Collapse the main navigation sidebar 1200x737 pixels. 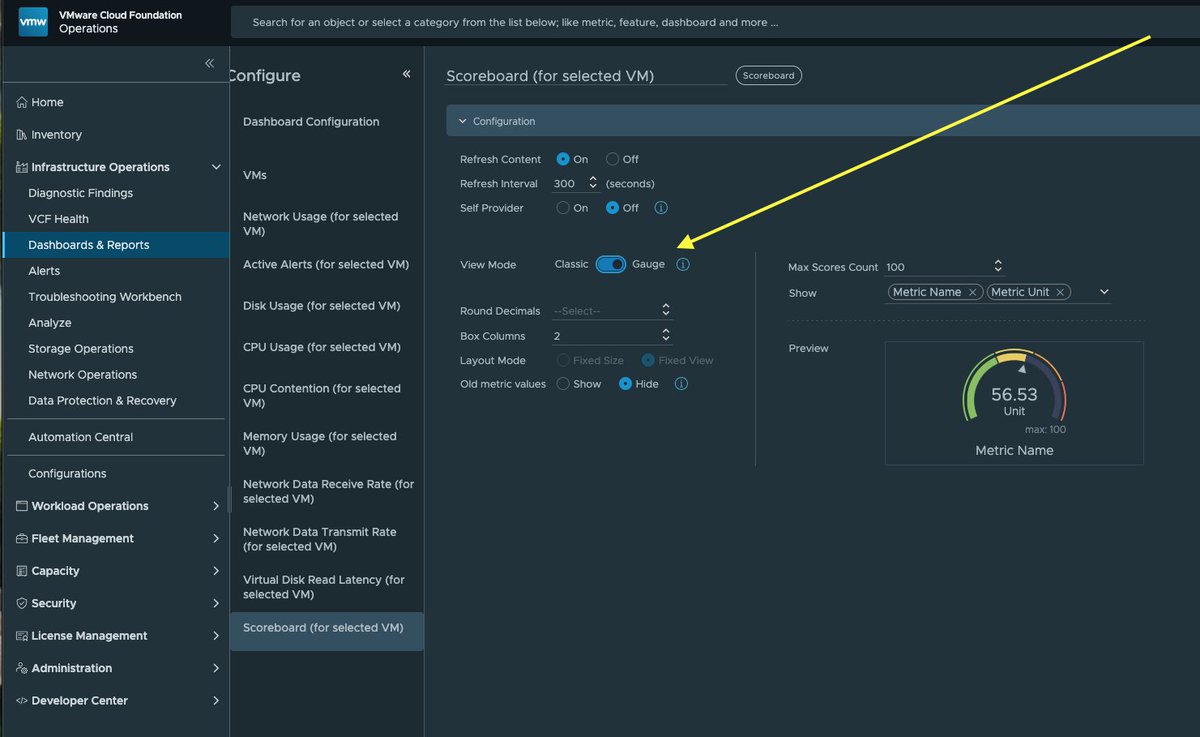tap(209, 63)
